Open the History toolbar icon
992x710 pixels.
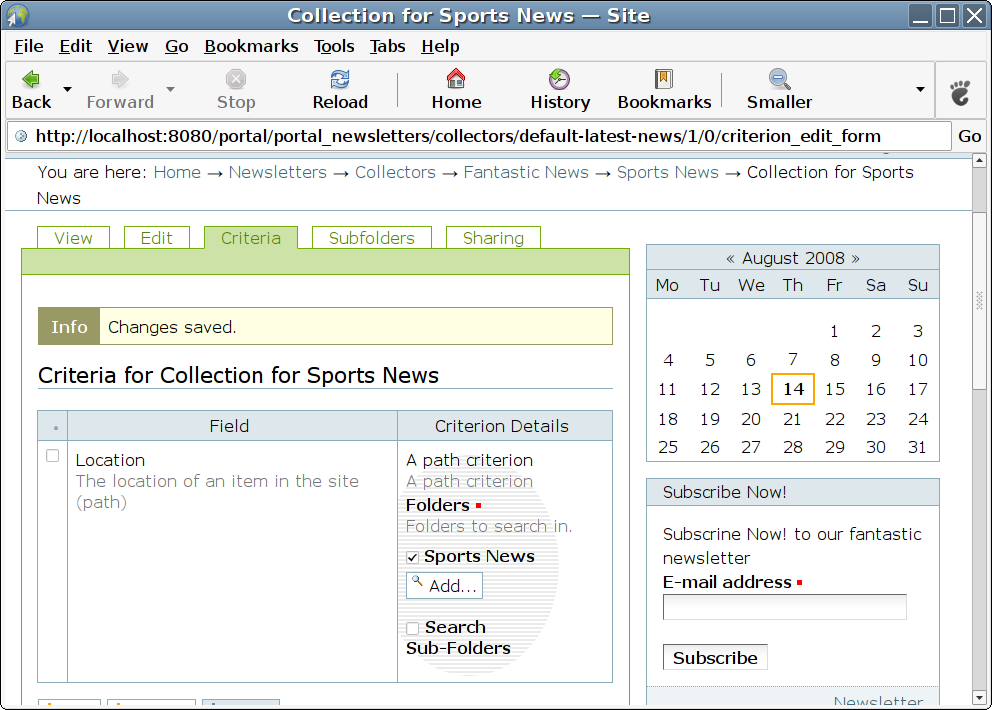pyautogui.click(x=559, y=79)
